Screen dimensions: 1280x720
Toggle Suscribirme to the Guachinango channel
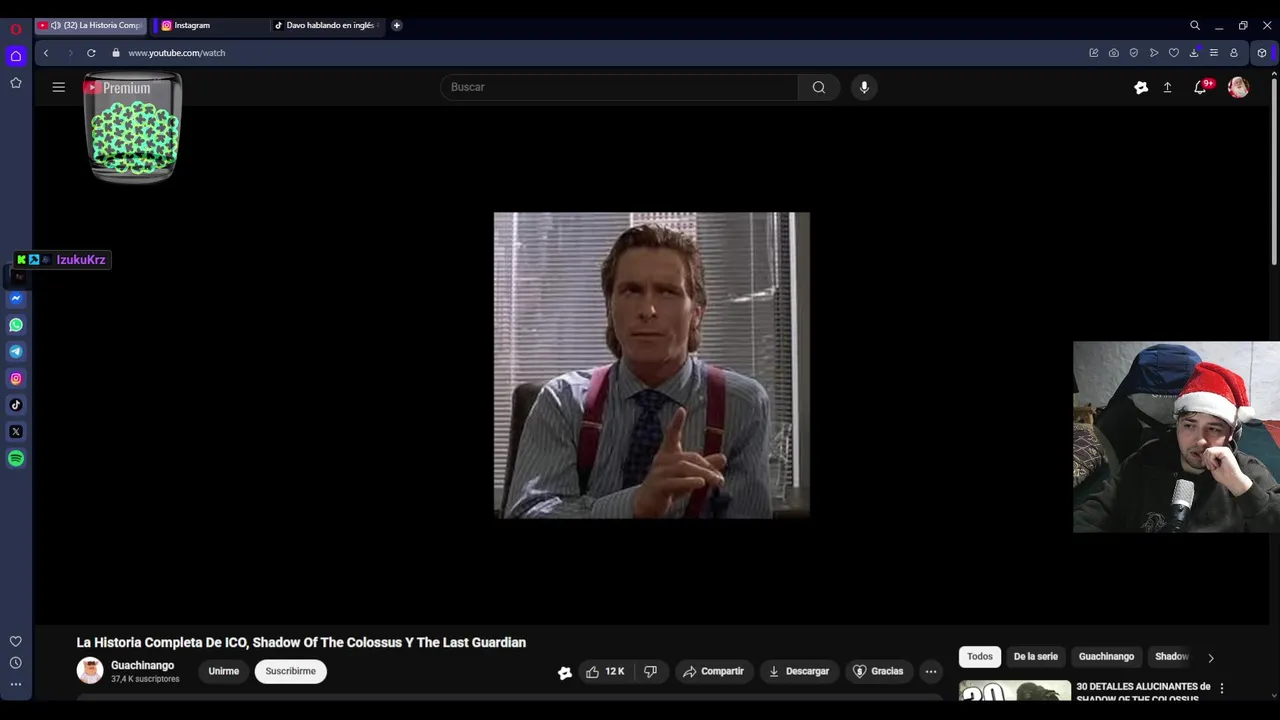point(291,671)
